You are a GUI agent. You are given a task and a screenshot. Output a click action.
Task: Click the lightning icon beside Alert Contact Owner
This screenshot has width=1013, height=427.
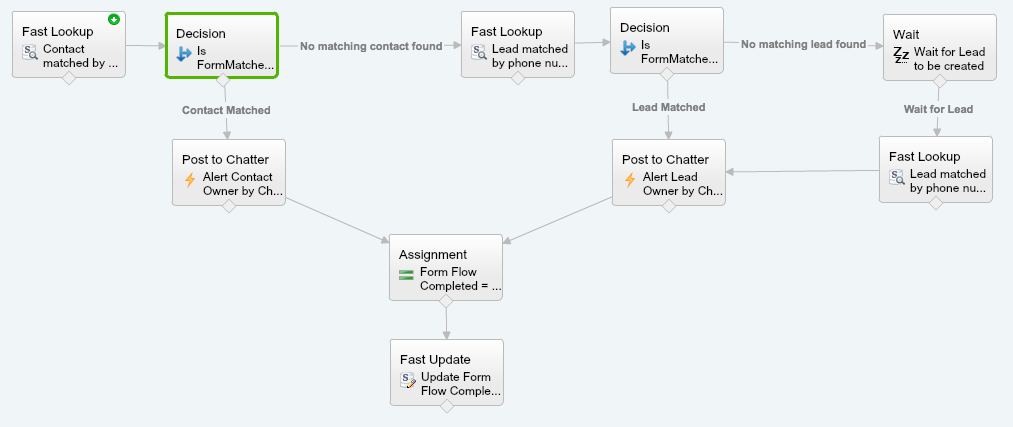click(x=190, y=181)
